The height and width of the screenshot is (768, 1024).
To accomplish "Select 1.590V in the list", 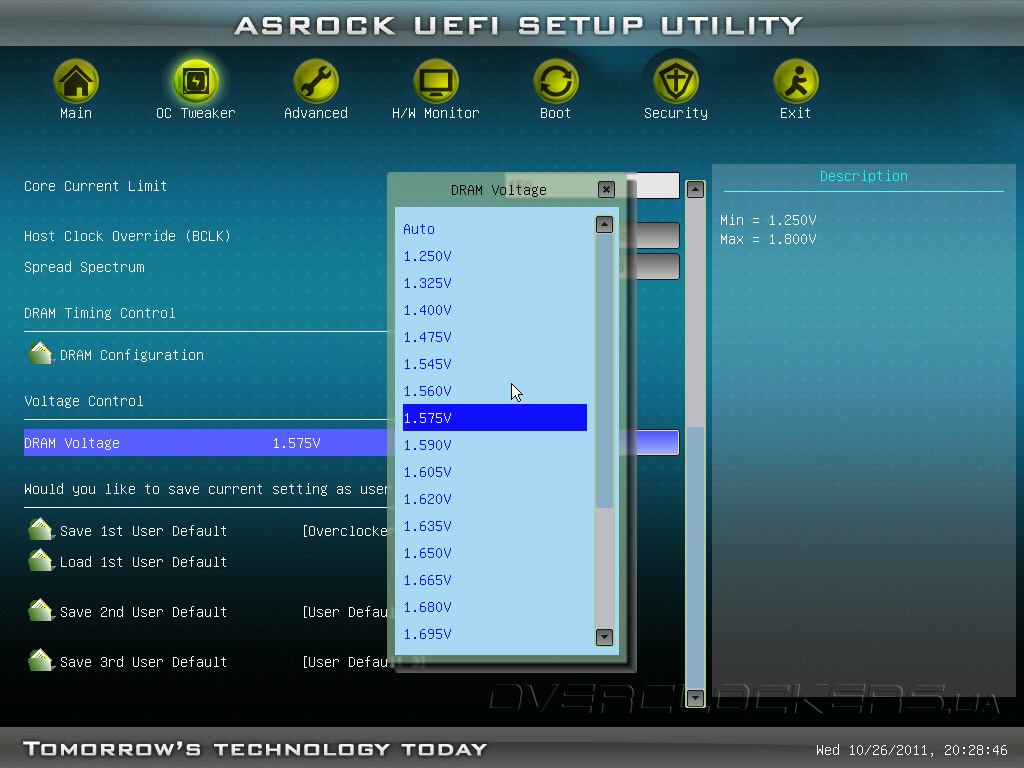I will point(494,445).
